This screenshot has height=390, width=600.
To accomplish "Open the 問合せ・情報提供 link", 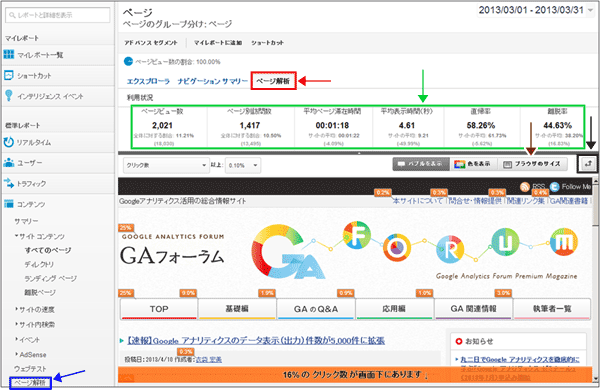I will point(475,201).
